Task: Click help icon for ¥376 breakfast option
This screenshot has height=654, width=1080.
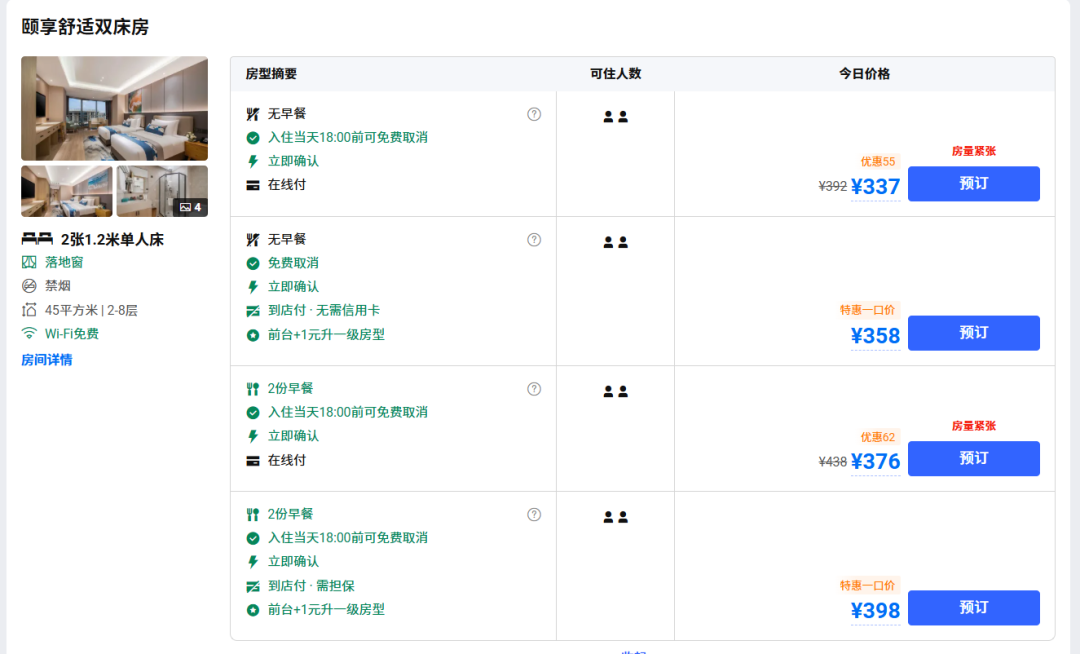Action: pos(534,389)
